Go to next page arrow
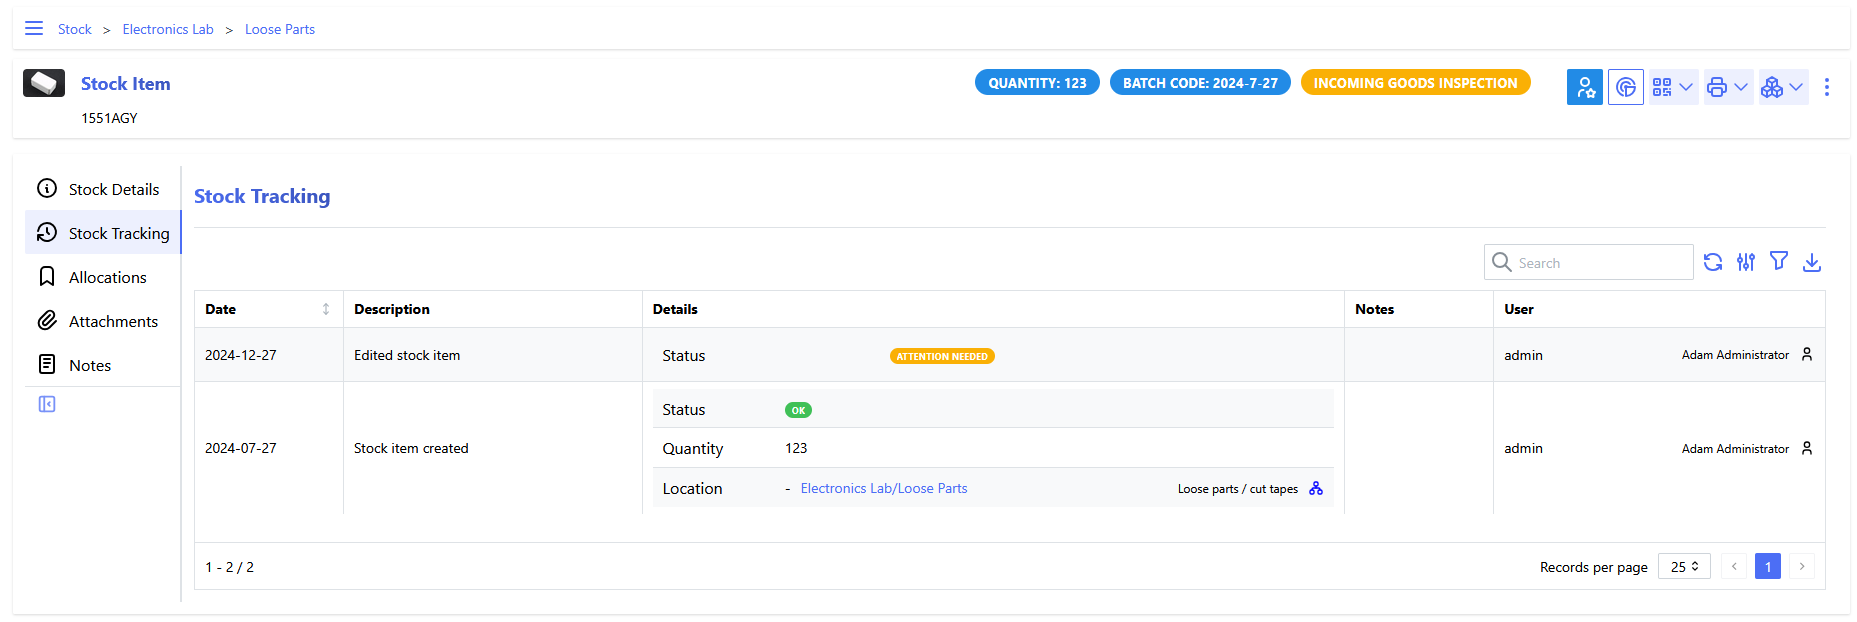The image size is (1857, 622). 1802,566
